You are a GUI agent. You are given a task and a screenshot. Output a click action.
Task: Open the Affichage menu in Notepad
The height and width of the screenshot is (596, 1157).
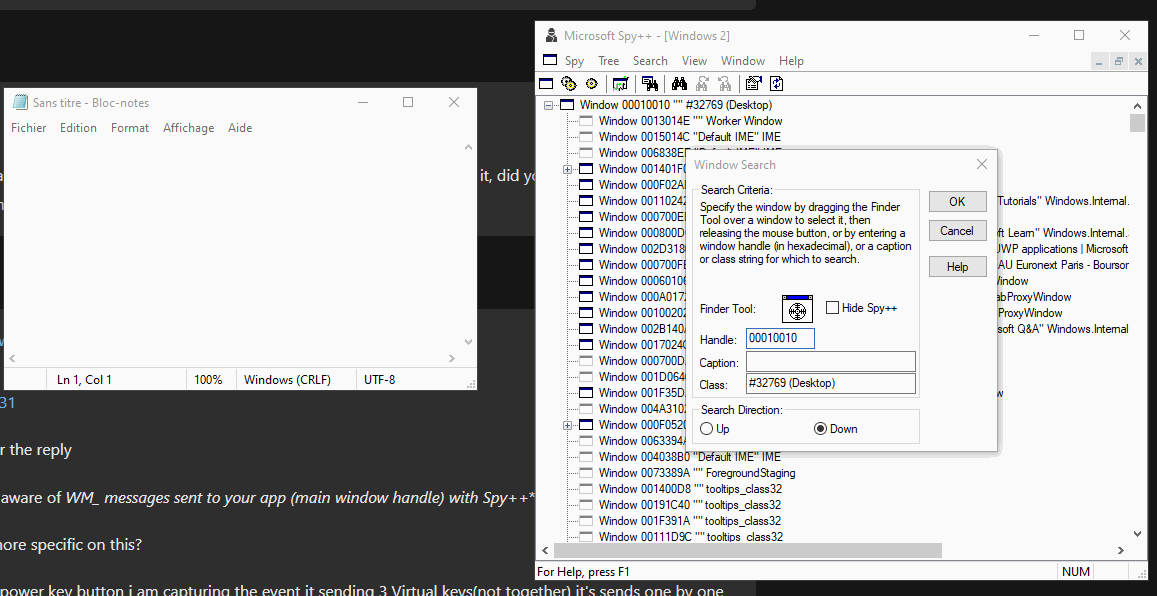[x=188, y=128]
